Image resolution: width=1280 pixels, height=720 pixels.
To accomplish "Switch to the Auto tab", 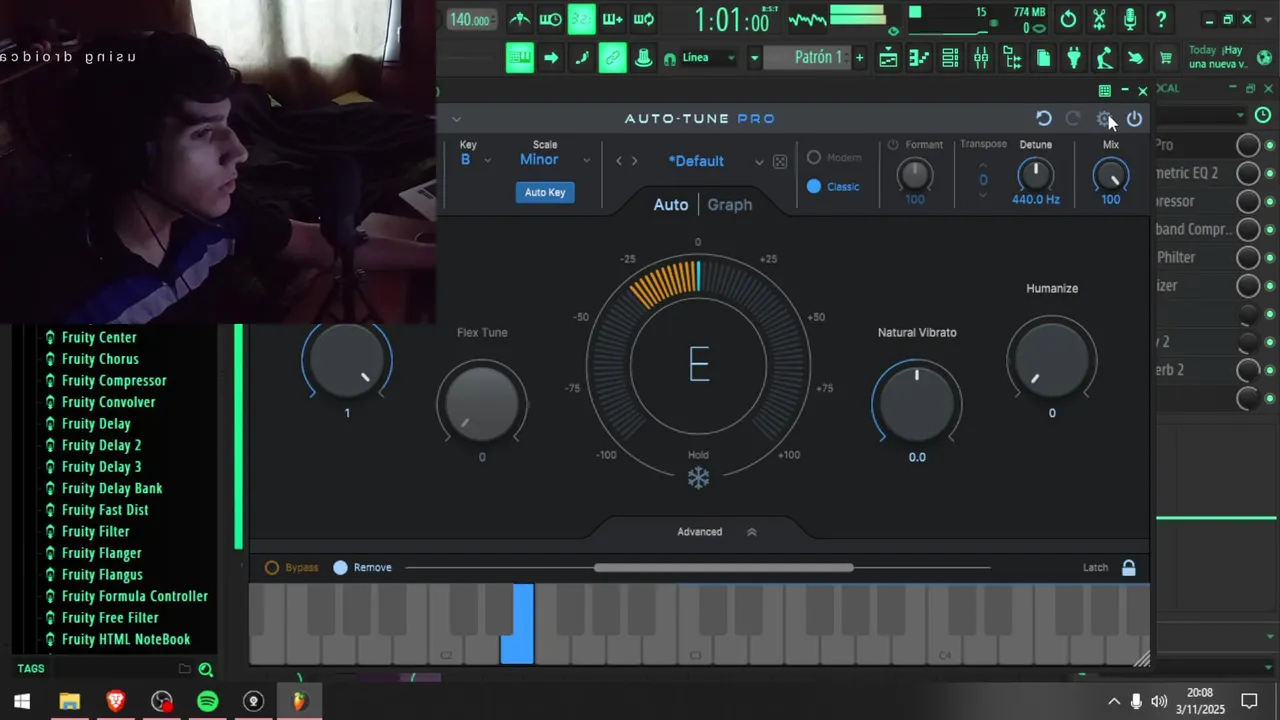I will [671, 205].
